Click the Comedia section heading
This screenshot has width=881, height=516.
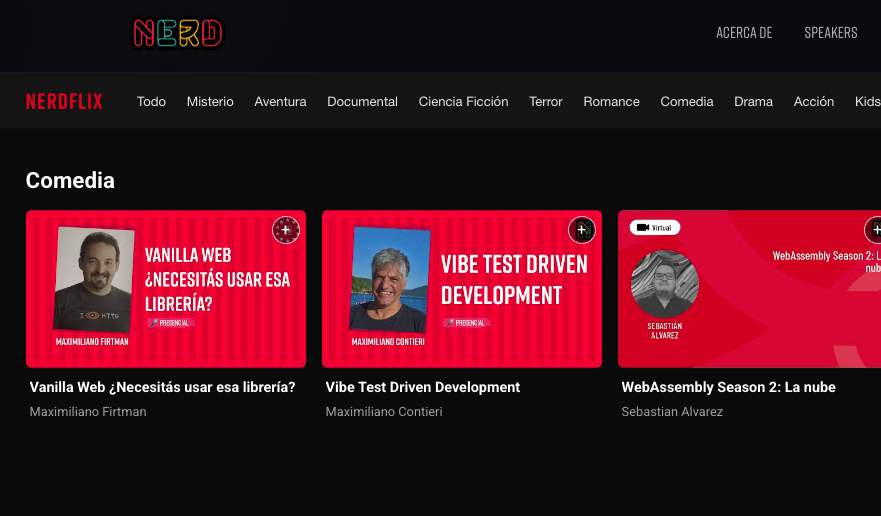pos(70,180)
